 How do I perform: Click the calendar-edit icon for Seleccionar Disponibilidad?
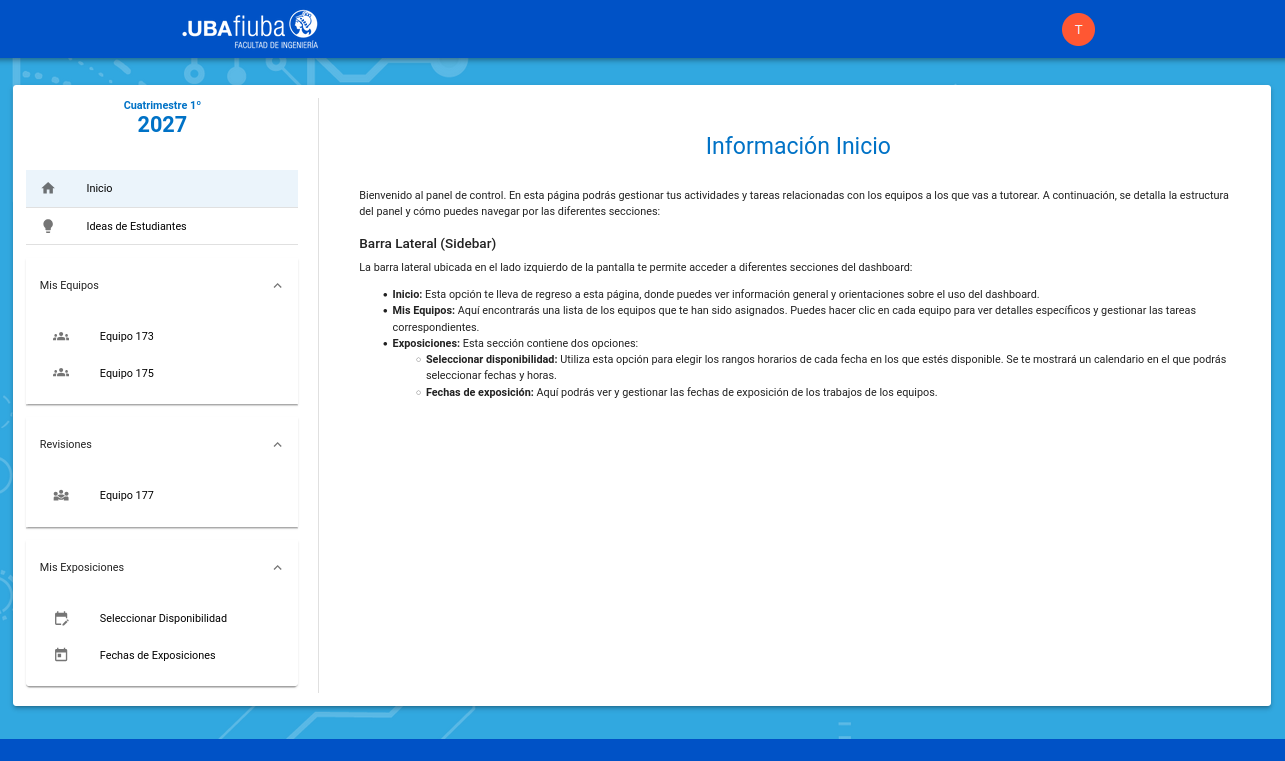[61, 618]
